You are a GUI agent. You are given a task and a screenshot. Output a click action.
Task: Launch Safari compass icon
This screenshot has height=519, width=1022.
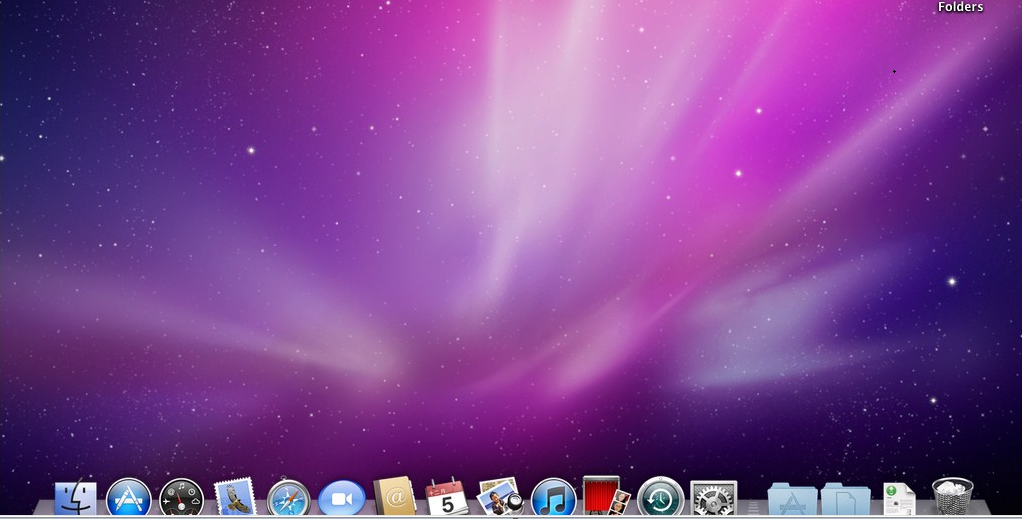pyautogui.click(x=289, y=498)
